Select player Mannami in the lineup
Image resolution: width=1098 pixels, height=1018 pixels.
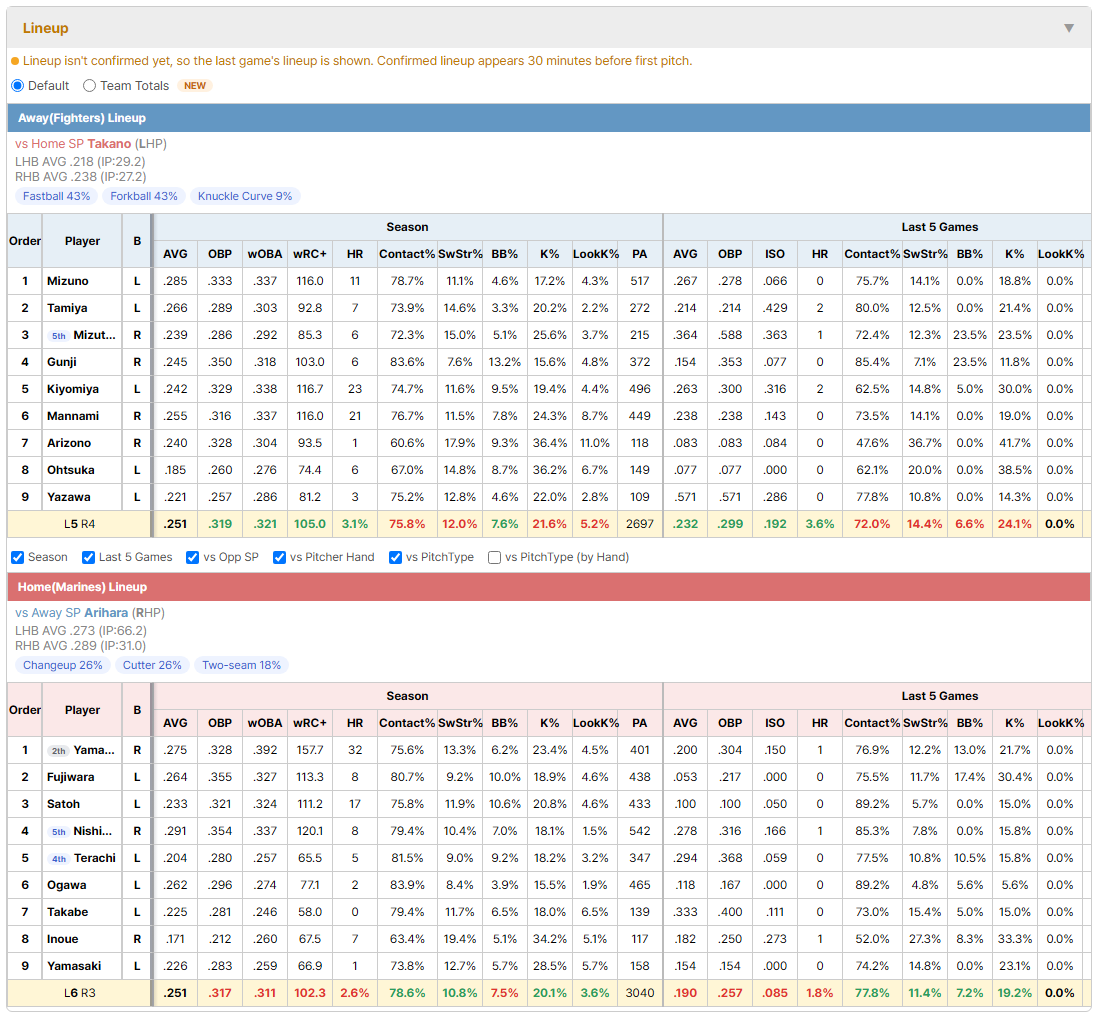(x=73, y=416)
